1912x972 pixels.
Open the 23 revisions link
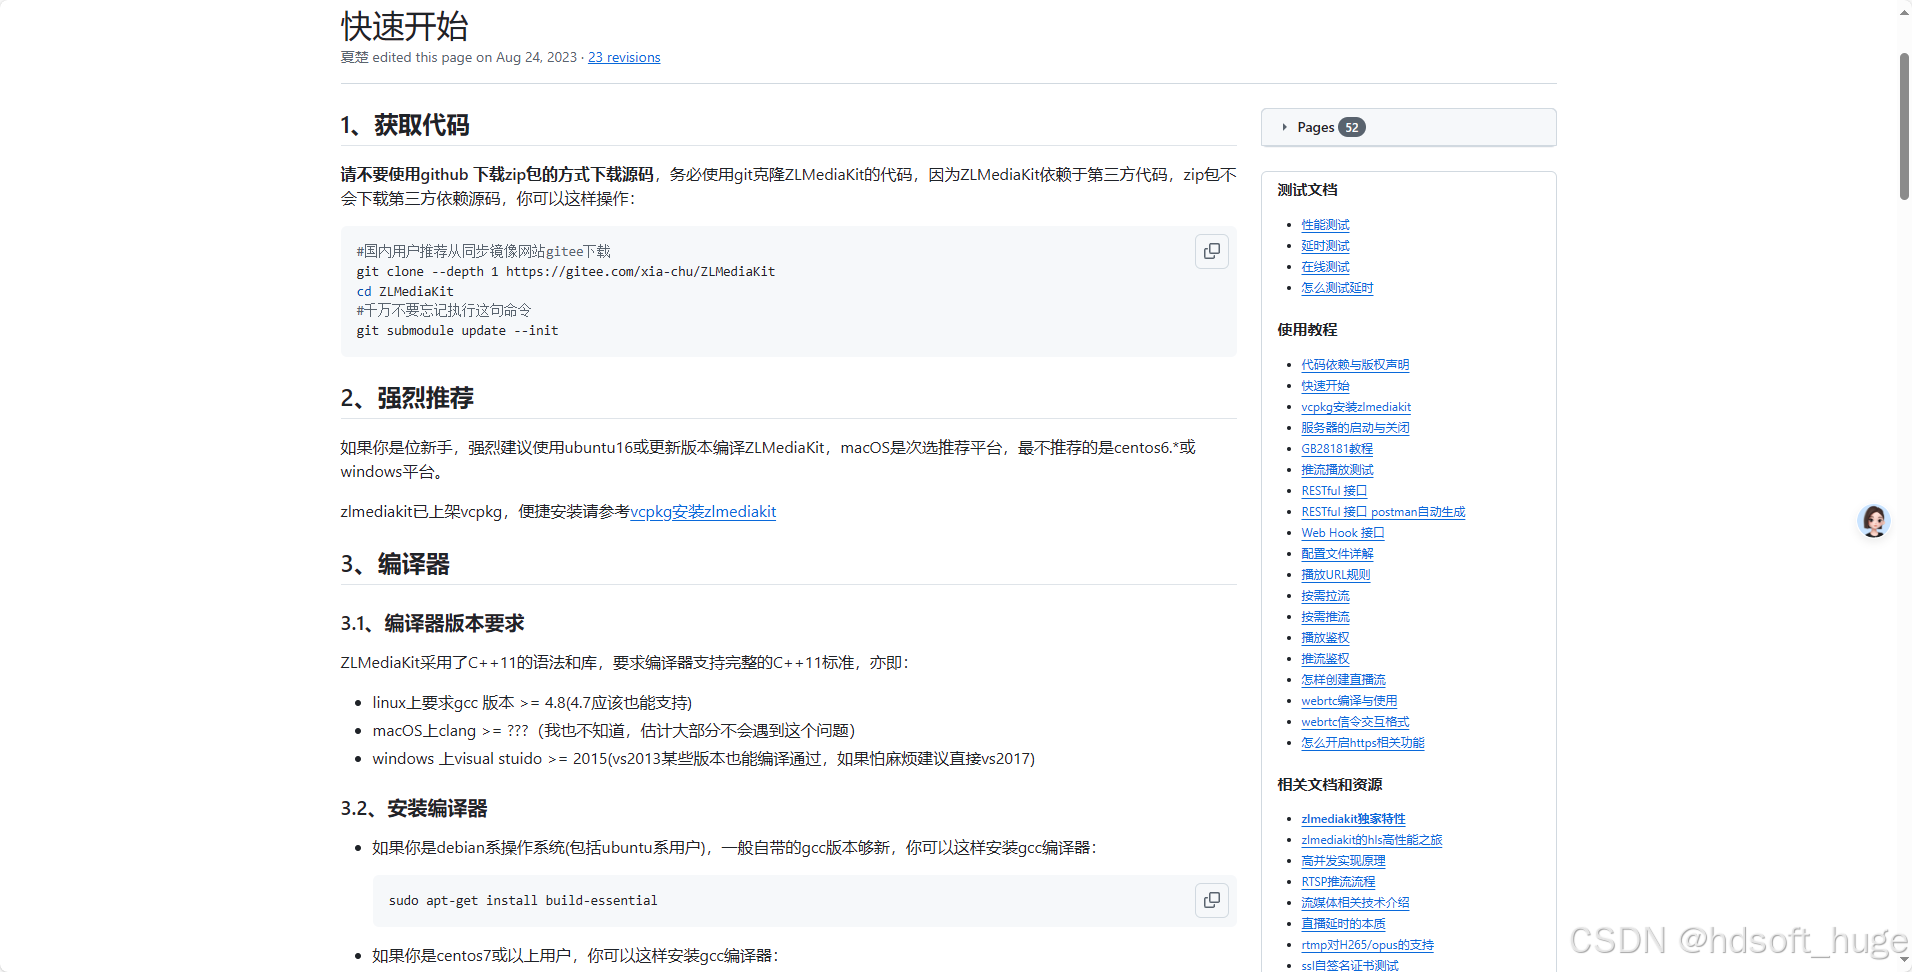tap(624, 57)
